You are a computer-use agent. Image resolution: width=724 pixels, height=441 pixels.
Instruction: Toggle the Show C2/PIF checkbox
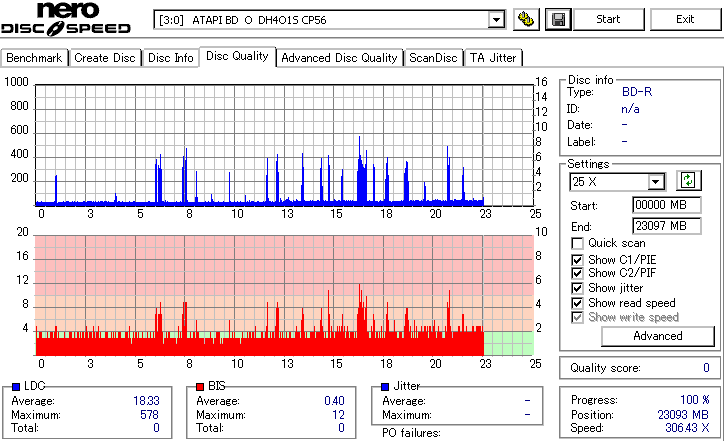tap(577, 273)
